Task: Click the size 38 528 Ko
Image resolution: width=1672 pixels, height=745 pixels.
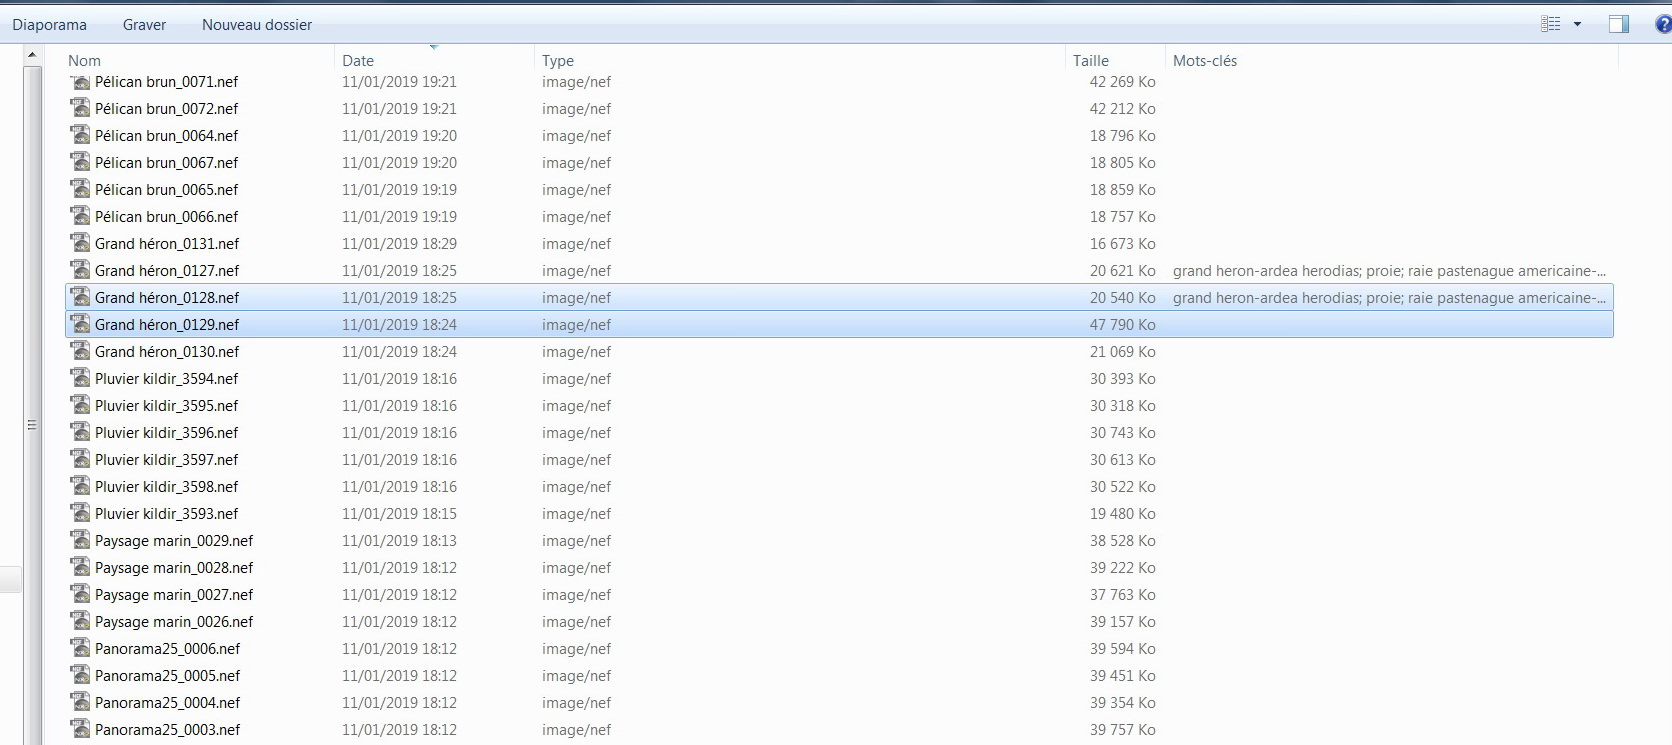Action: pyautogui.click(x=1122, y=540)
